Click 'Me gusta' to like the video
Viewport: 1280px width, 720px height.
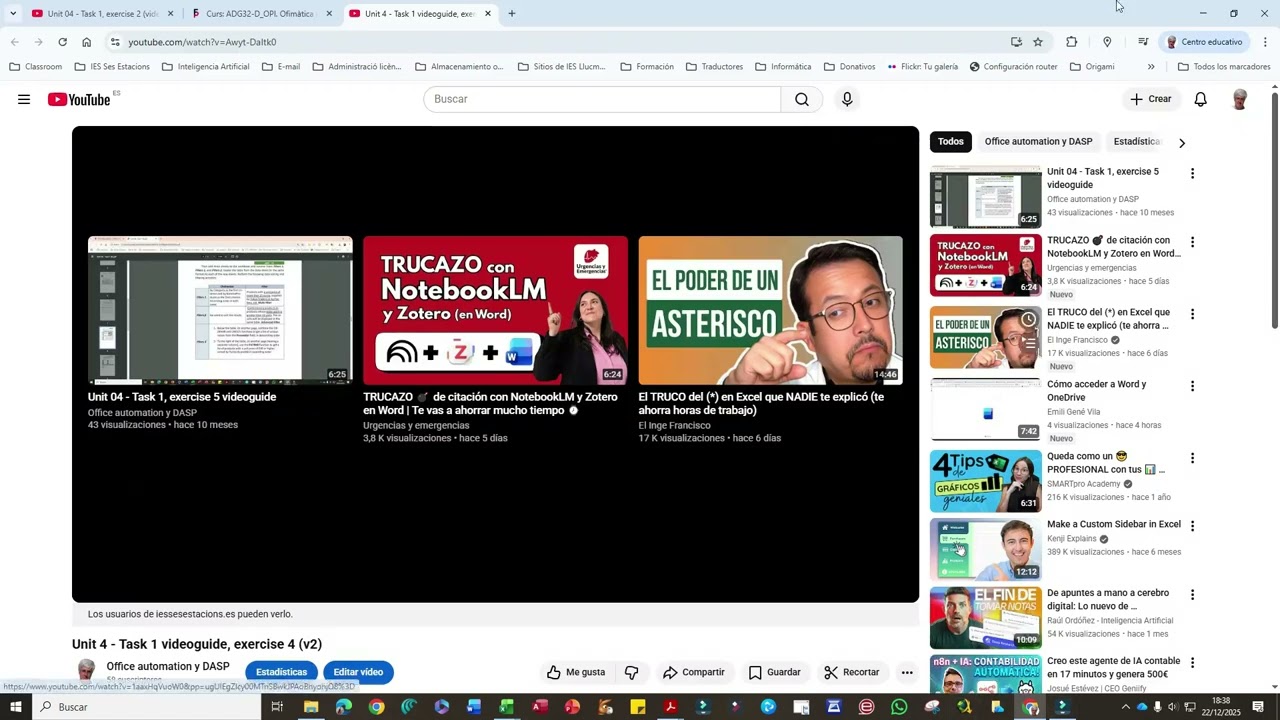pyautogui.click(x=576, y=672)
